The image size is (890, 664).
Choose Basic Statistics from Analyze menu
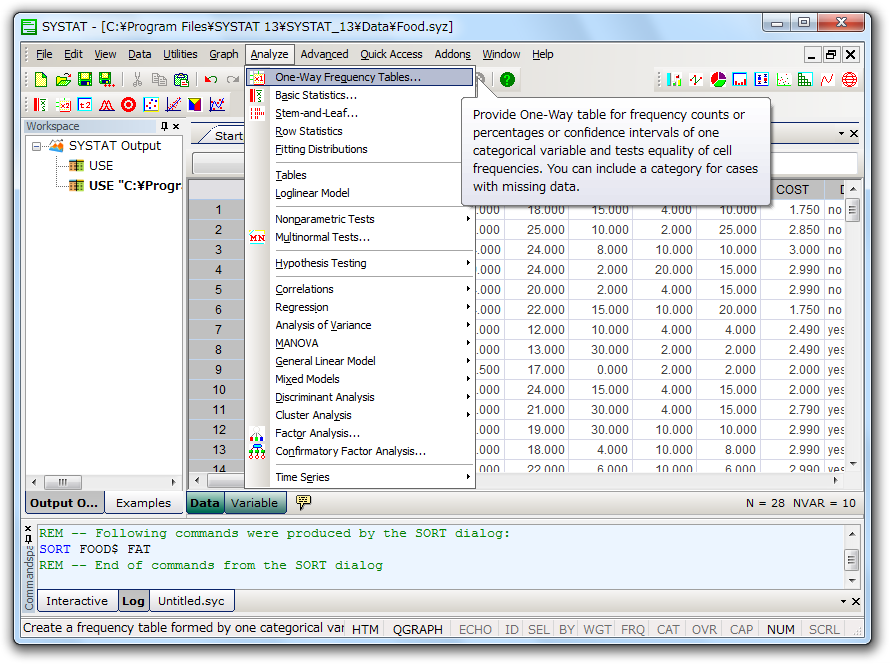(361, 95)
